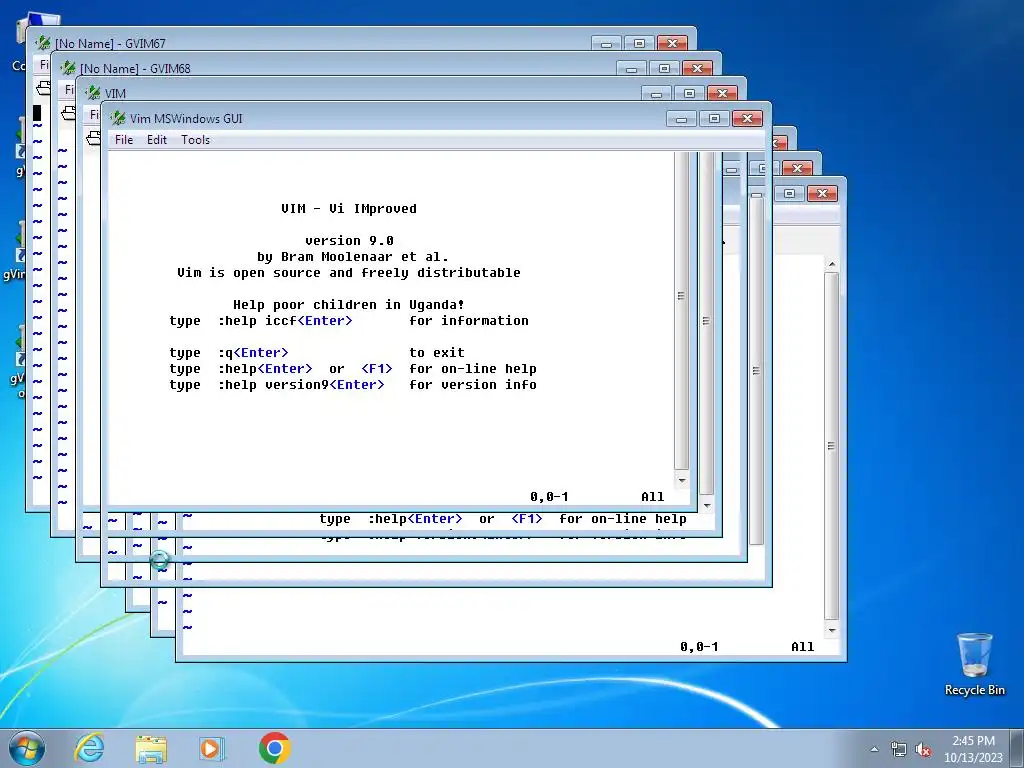Click scroll down arrow of the backmost right window

click(x=831, y=630)
